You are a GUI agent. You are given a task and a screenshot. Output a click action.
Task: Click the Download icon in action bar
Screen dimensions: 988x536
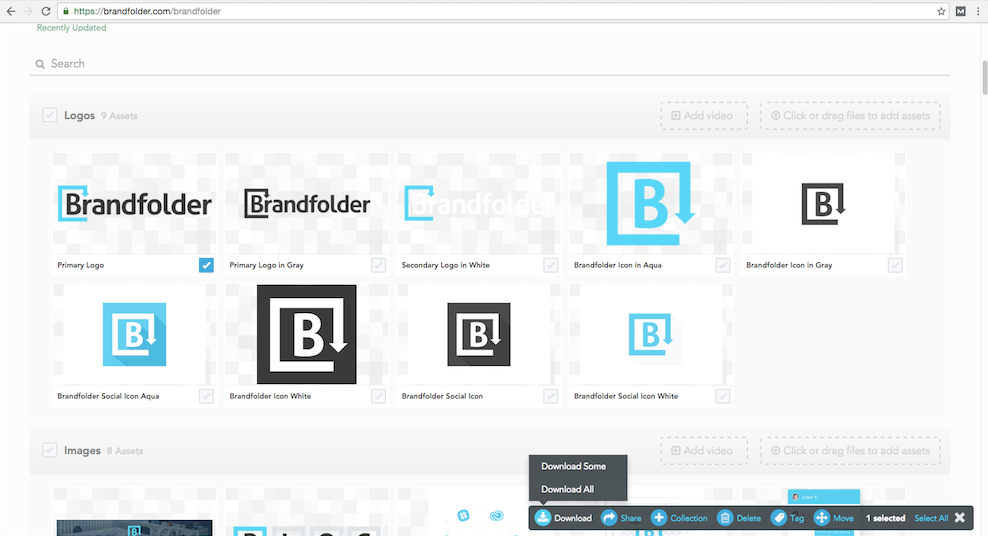tap(543, 518)
